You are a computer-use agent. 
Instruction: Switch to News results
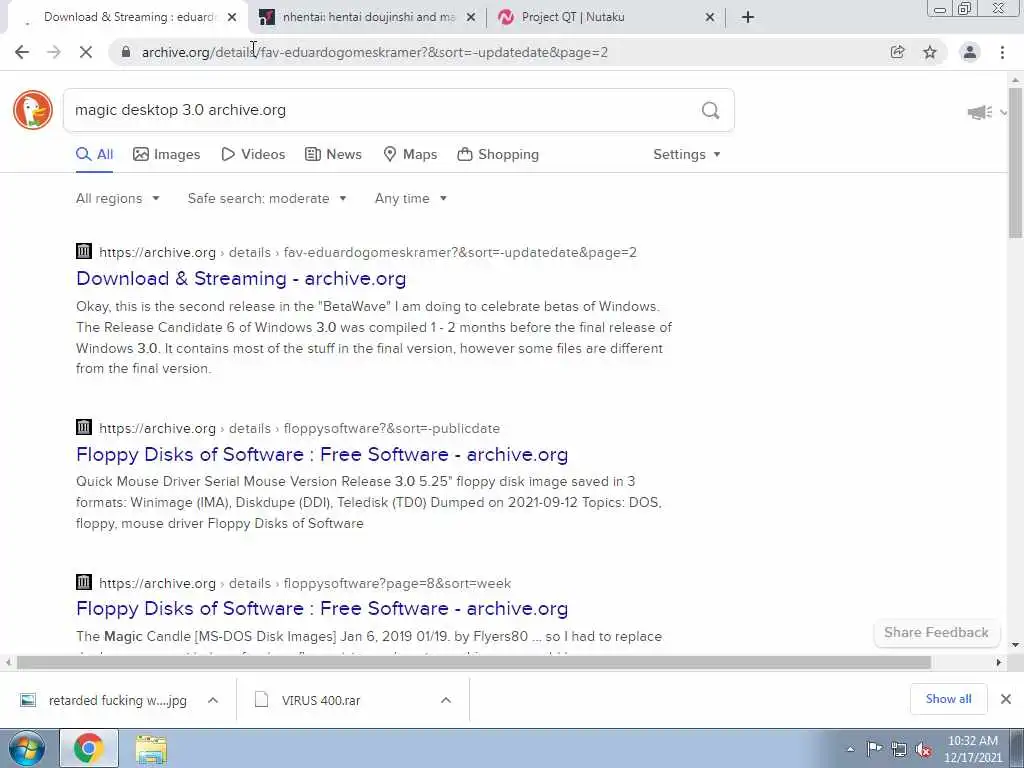[x=333, y=155]
